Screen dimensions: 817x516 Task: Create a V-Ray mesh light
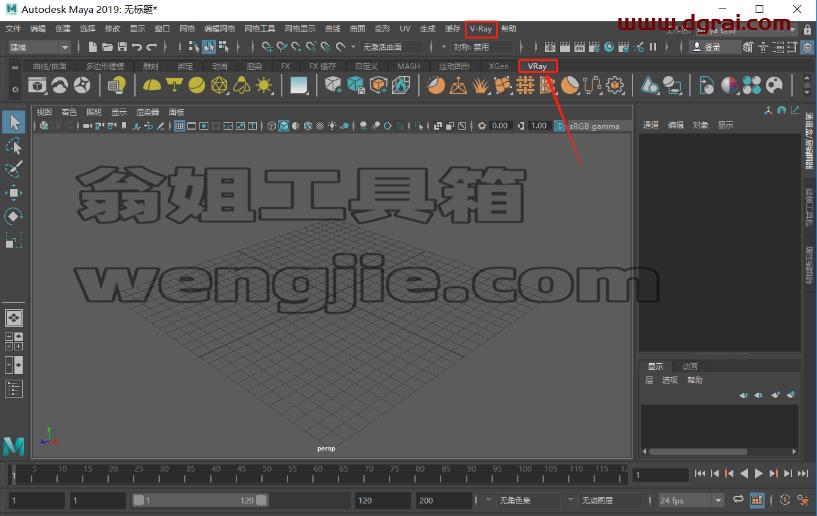click(x=219, y=85)
